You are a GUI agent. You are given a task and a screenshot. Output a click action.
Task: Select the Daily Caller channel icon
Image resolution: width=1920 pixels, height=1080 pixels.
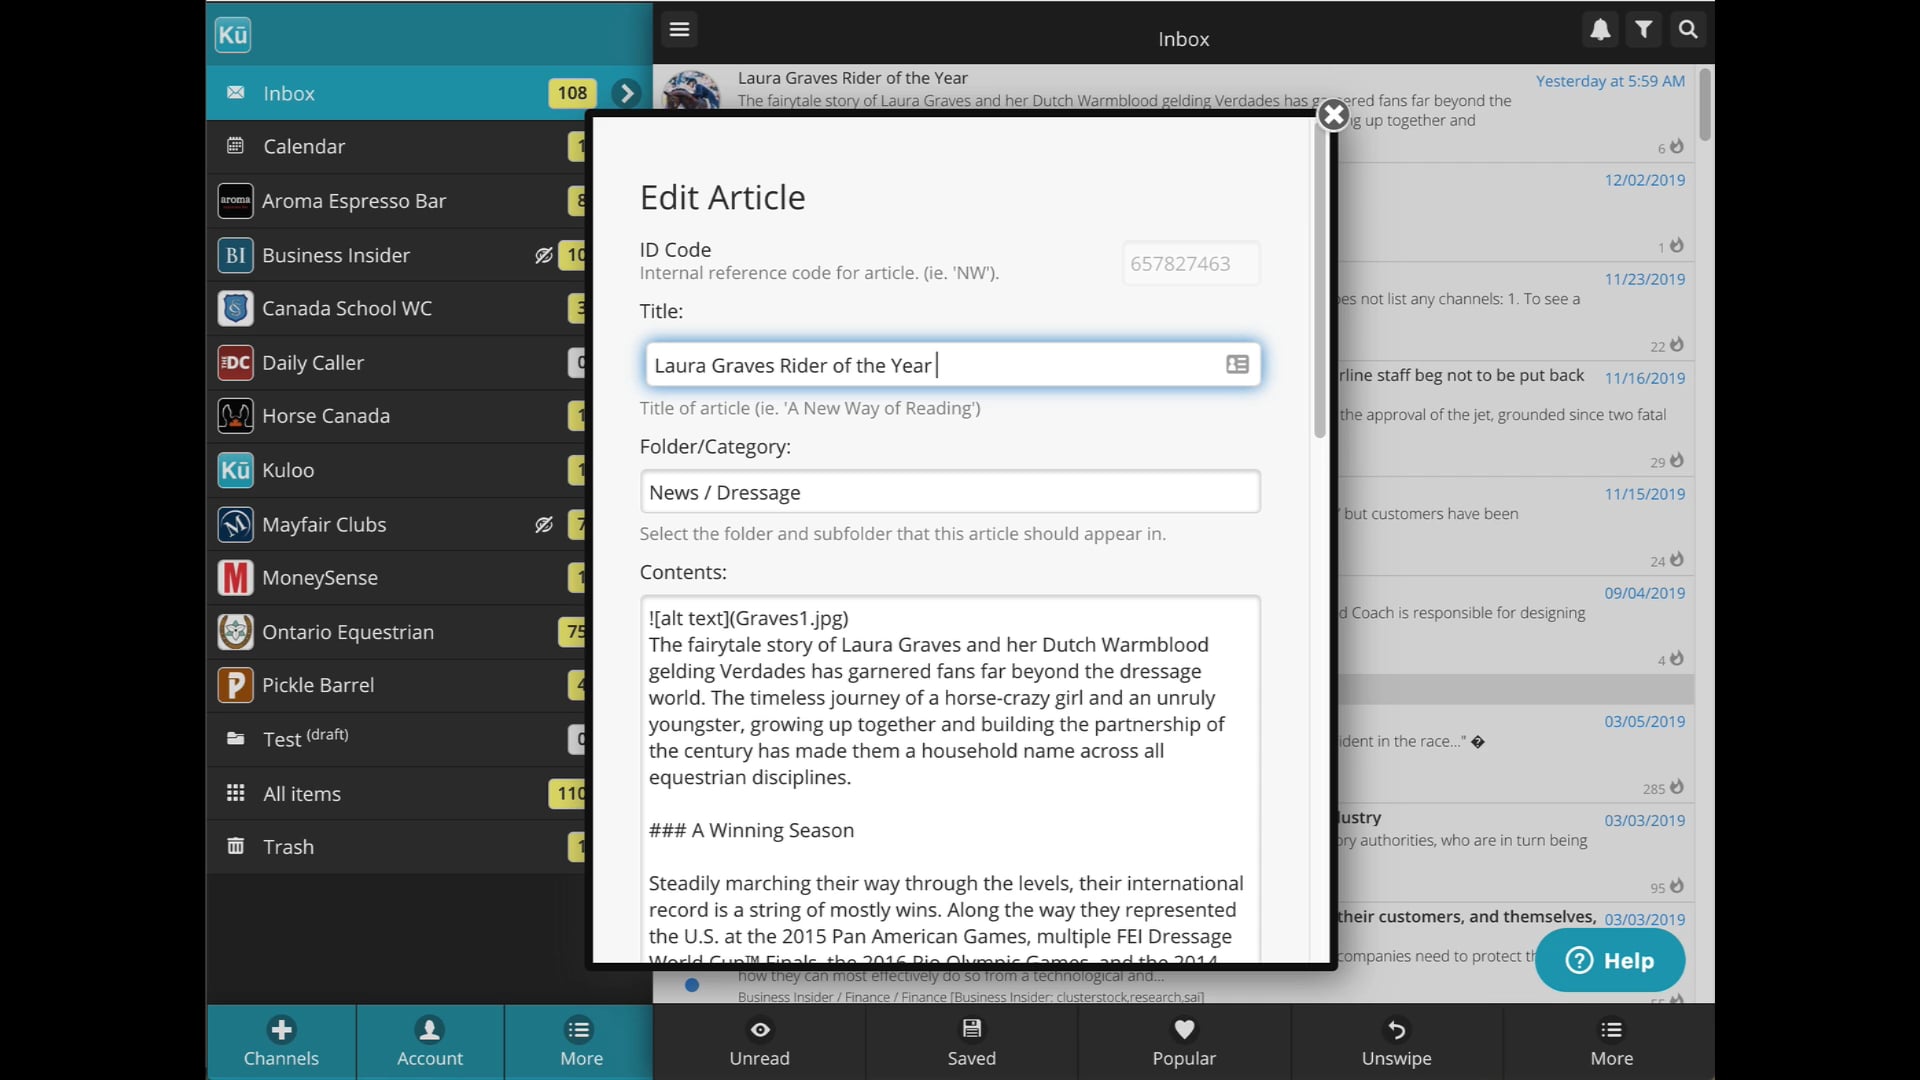(x=235, y=362)
